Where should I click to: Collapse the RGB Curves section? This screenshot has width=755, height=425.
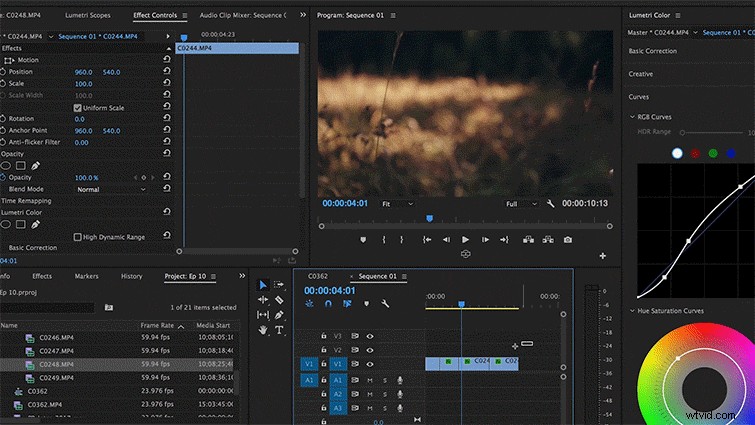coord(632,117)
